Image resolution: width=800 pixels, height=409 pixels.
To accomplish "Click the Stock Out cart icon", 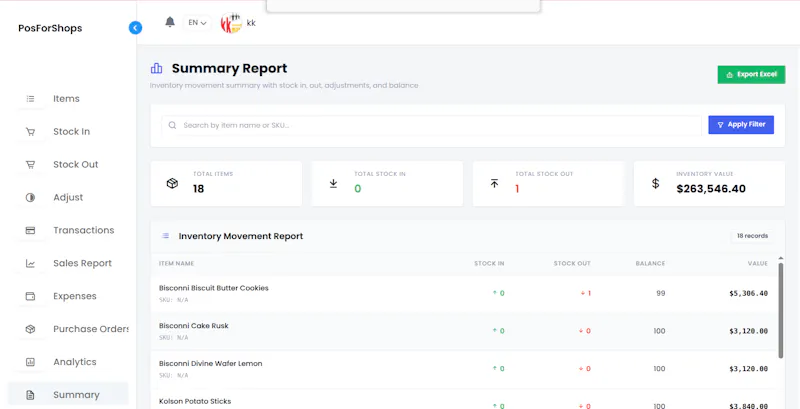I will (x=31, y=165).
